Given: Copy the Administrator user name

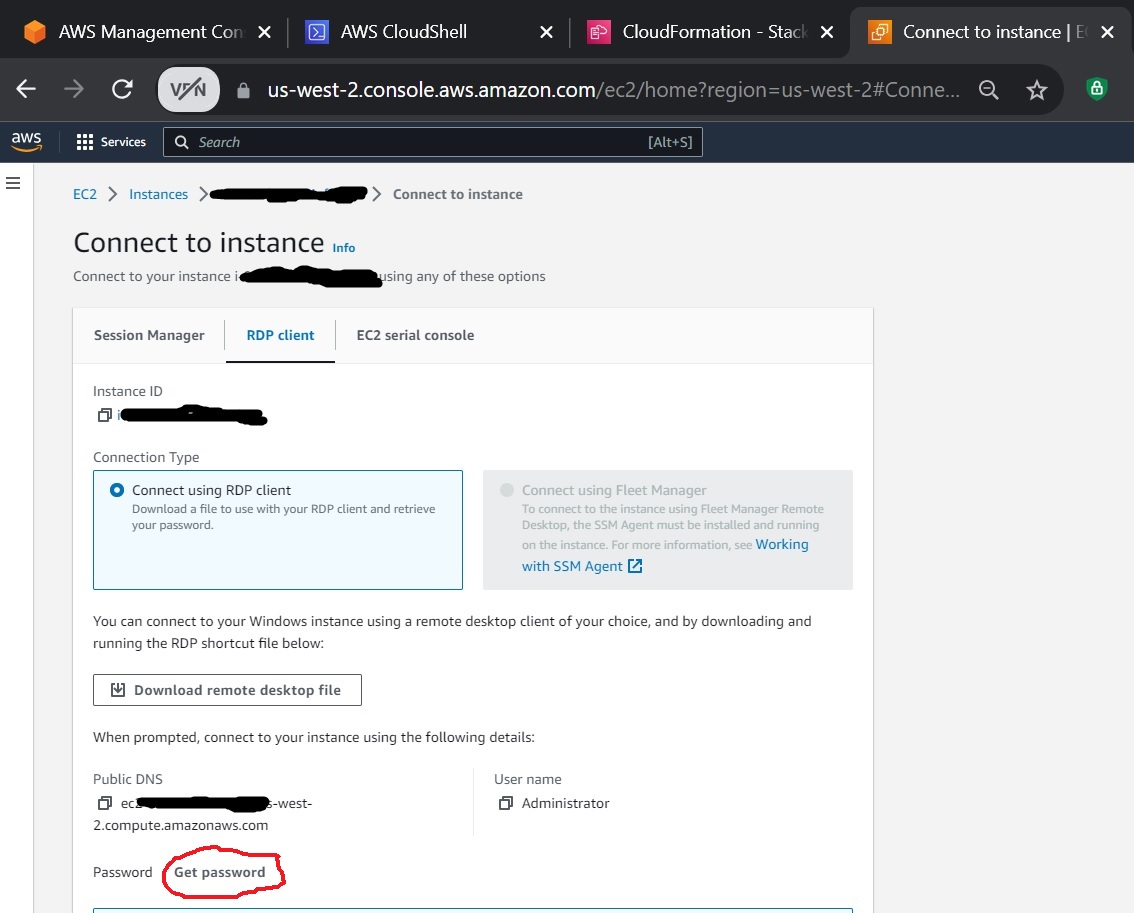Looking at the screenshot, I should coord(506,803).
